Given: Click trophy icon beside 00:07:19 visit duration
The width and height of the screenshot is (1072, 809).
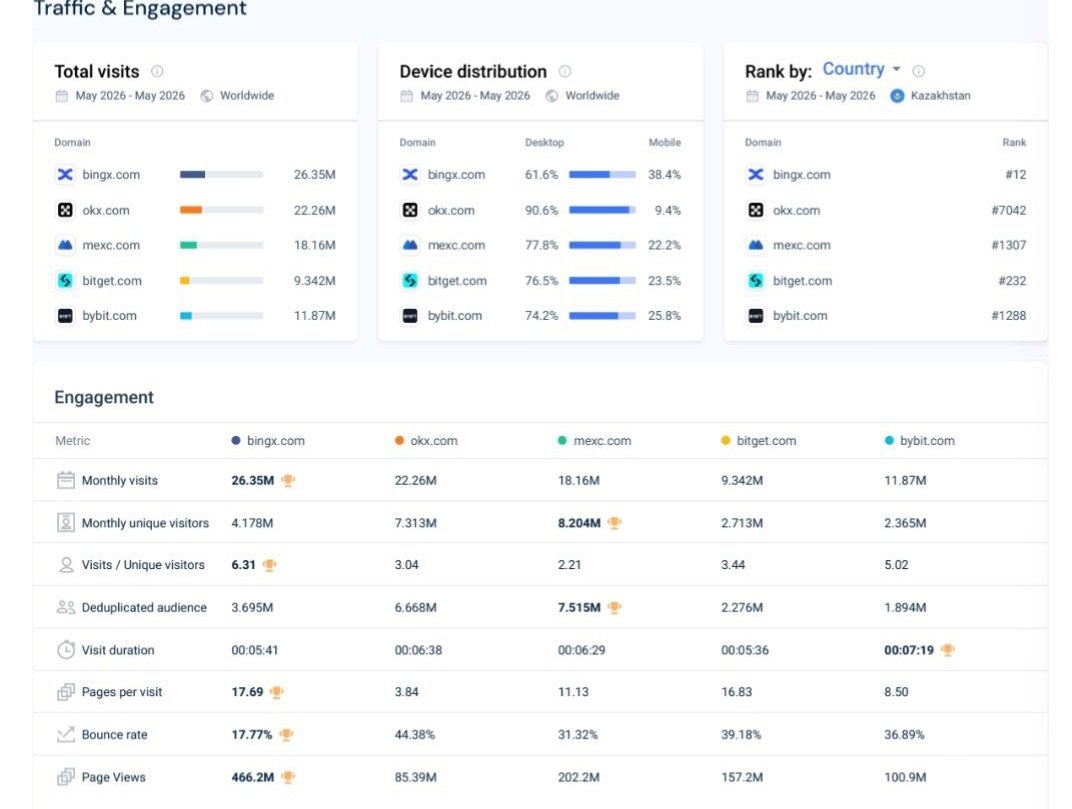Looking at the screenshot, I should click(x=948, y=650).
